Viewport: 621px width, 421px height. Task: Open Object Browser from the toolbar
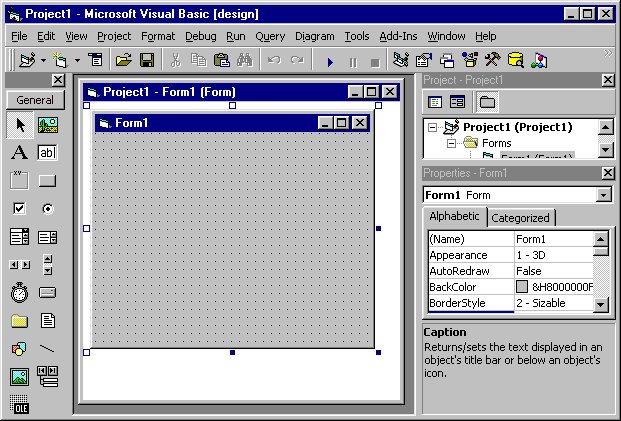[x=470, y=60]
